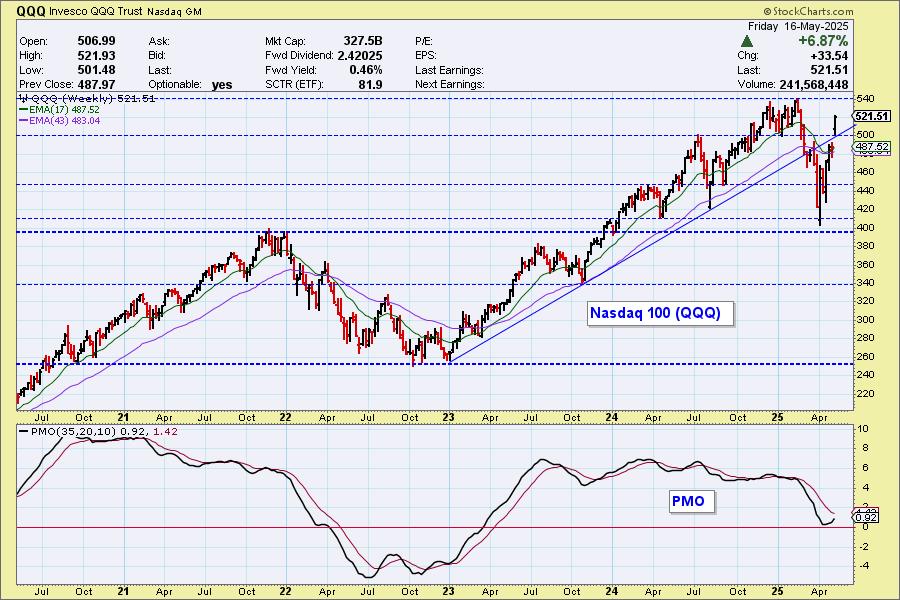Click year label 25 below the PMO panel

[x=777, y=591]
